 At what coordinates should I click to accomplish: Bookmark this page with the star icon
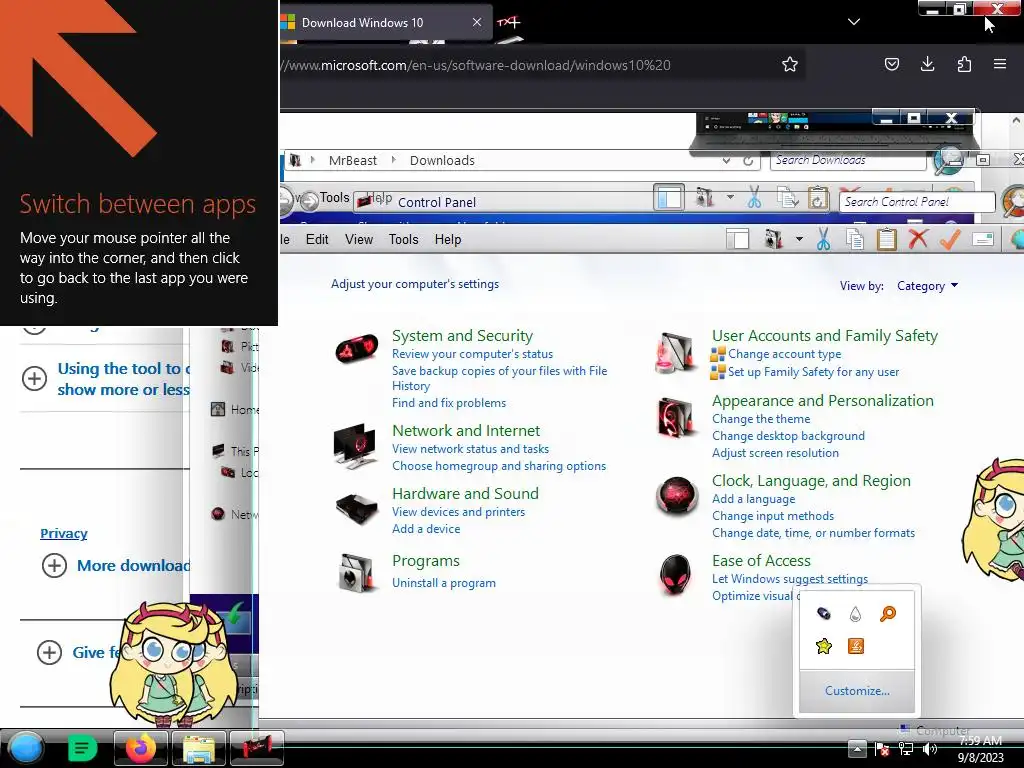point(790,65)
